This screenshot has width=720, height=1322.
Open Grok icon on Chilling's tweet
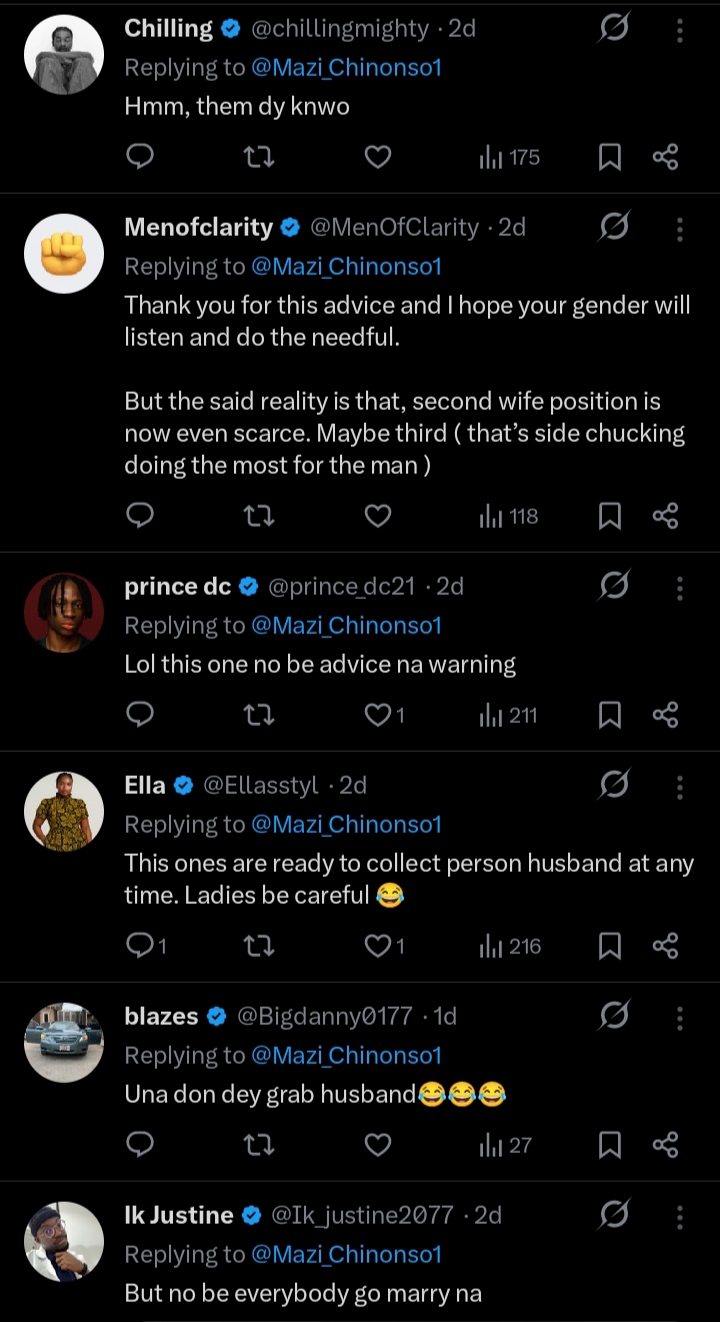tap(613, 30)
